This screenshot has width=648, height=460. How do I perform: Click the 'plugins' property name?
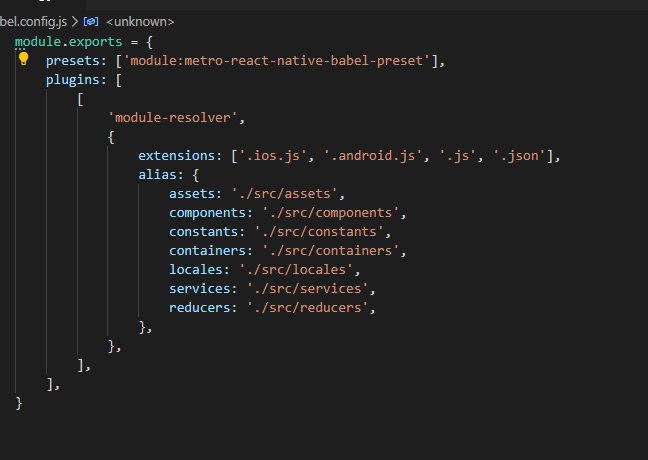click(73, 80)
